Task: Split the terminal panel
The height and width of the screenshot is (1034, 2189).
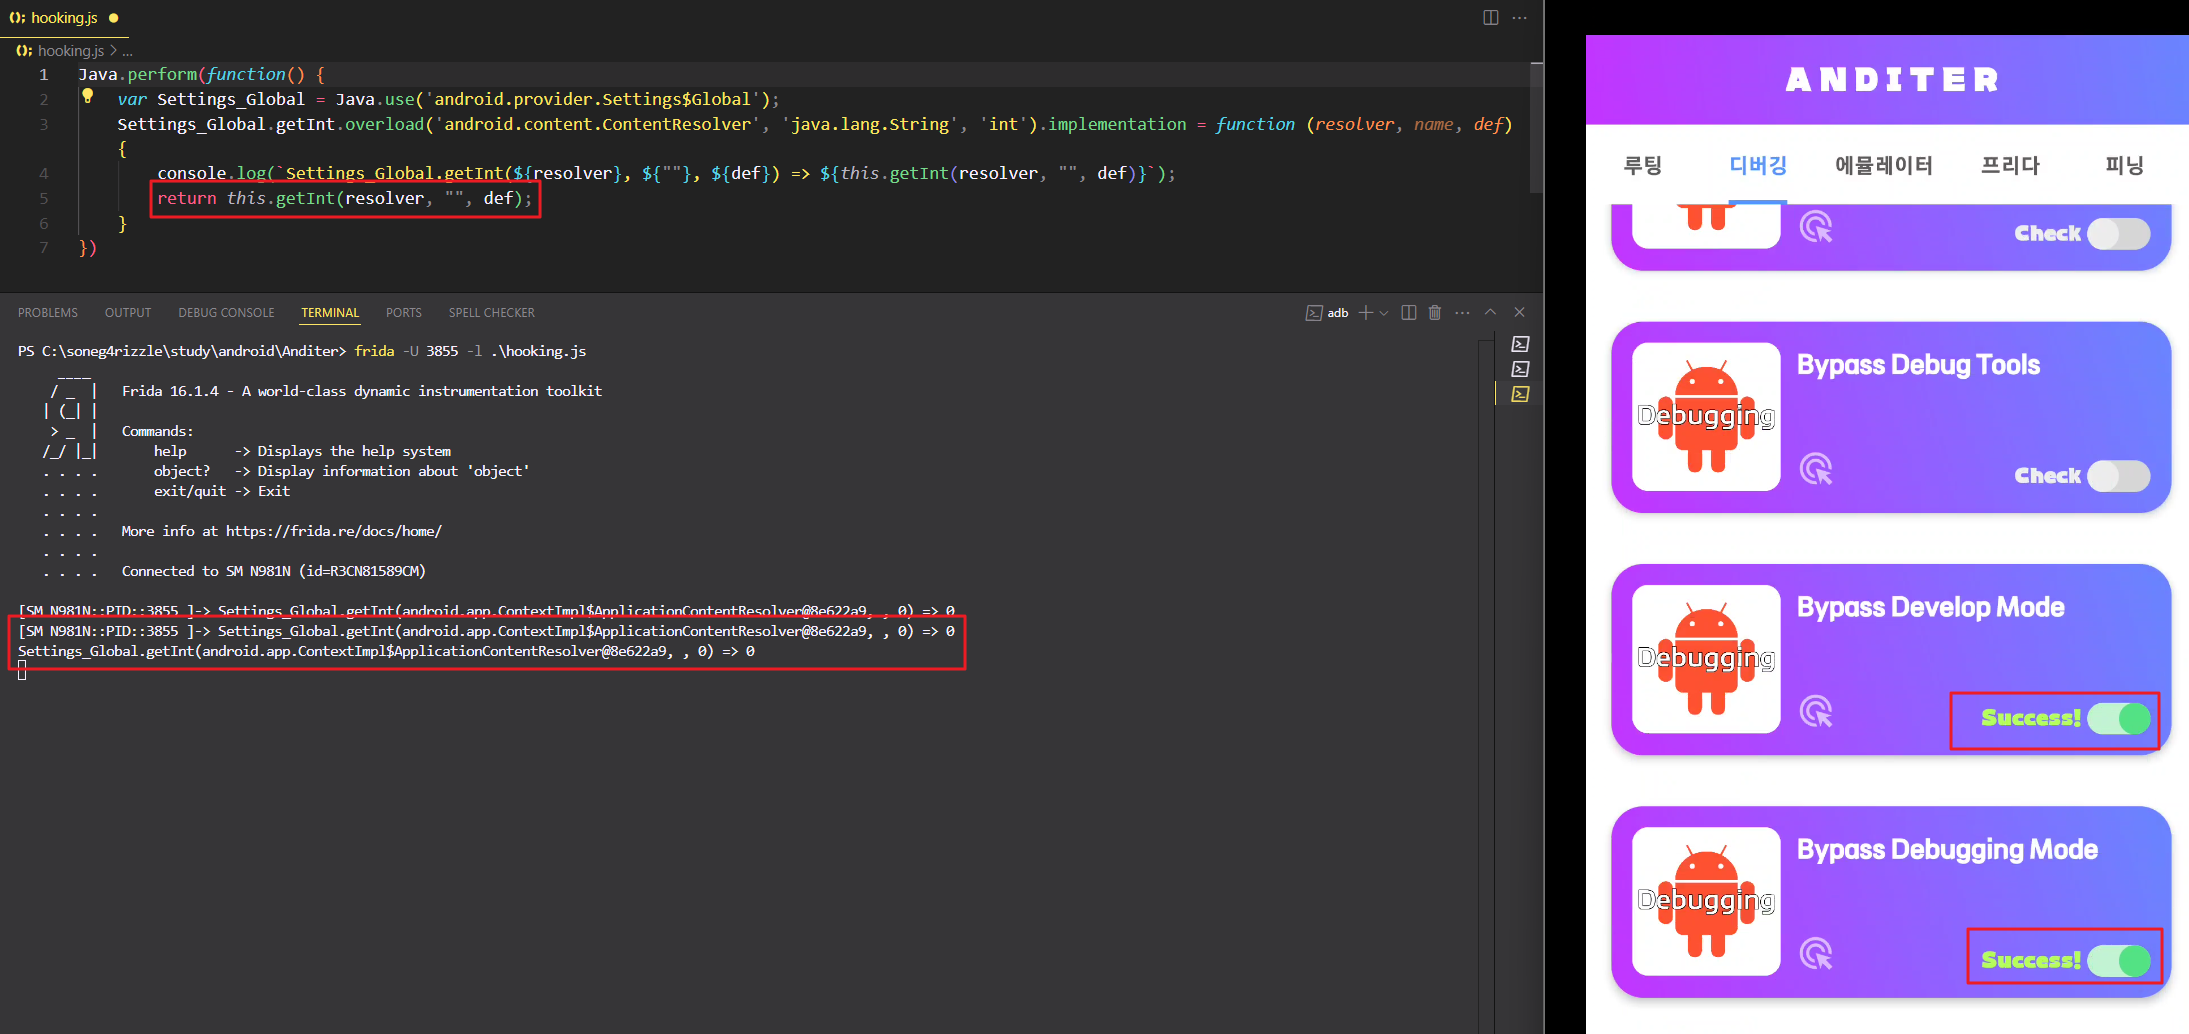Action: point(1408,313)
